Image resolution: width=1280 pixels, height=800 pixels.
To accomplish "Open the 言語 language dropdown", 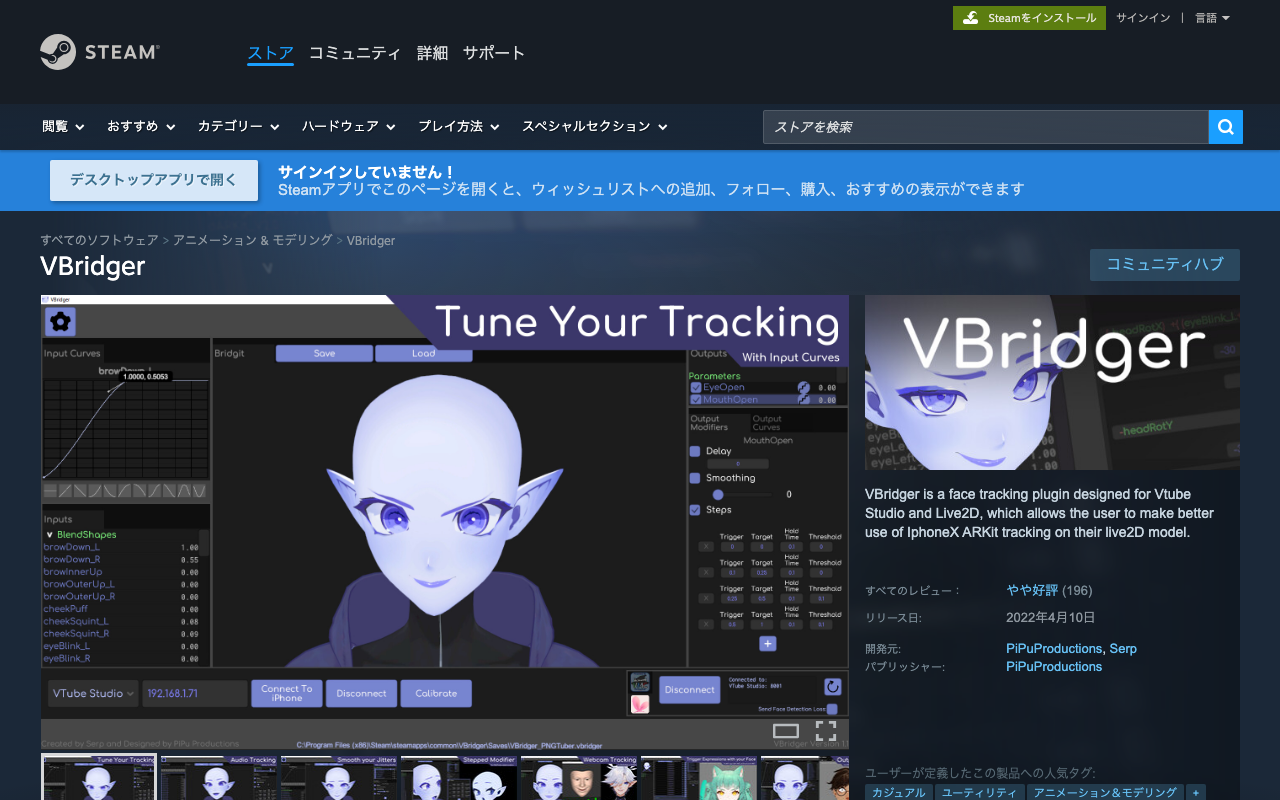I will tap(1212, 18).
